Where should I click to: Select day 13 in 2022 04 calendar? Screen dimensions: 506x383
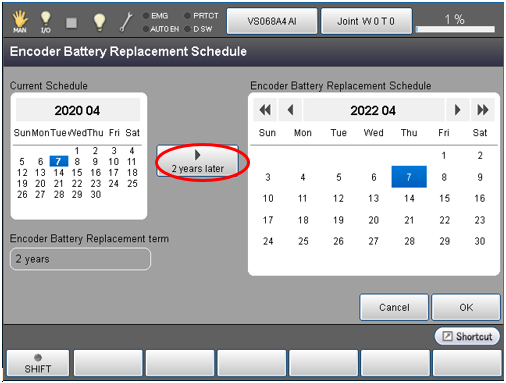click(x=374, y=198)
